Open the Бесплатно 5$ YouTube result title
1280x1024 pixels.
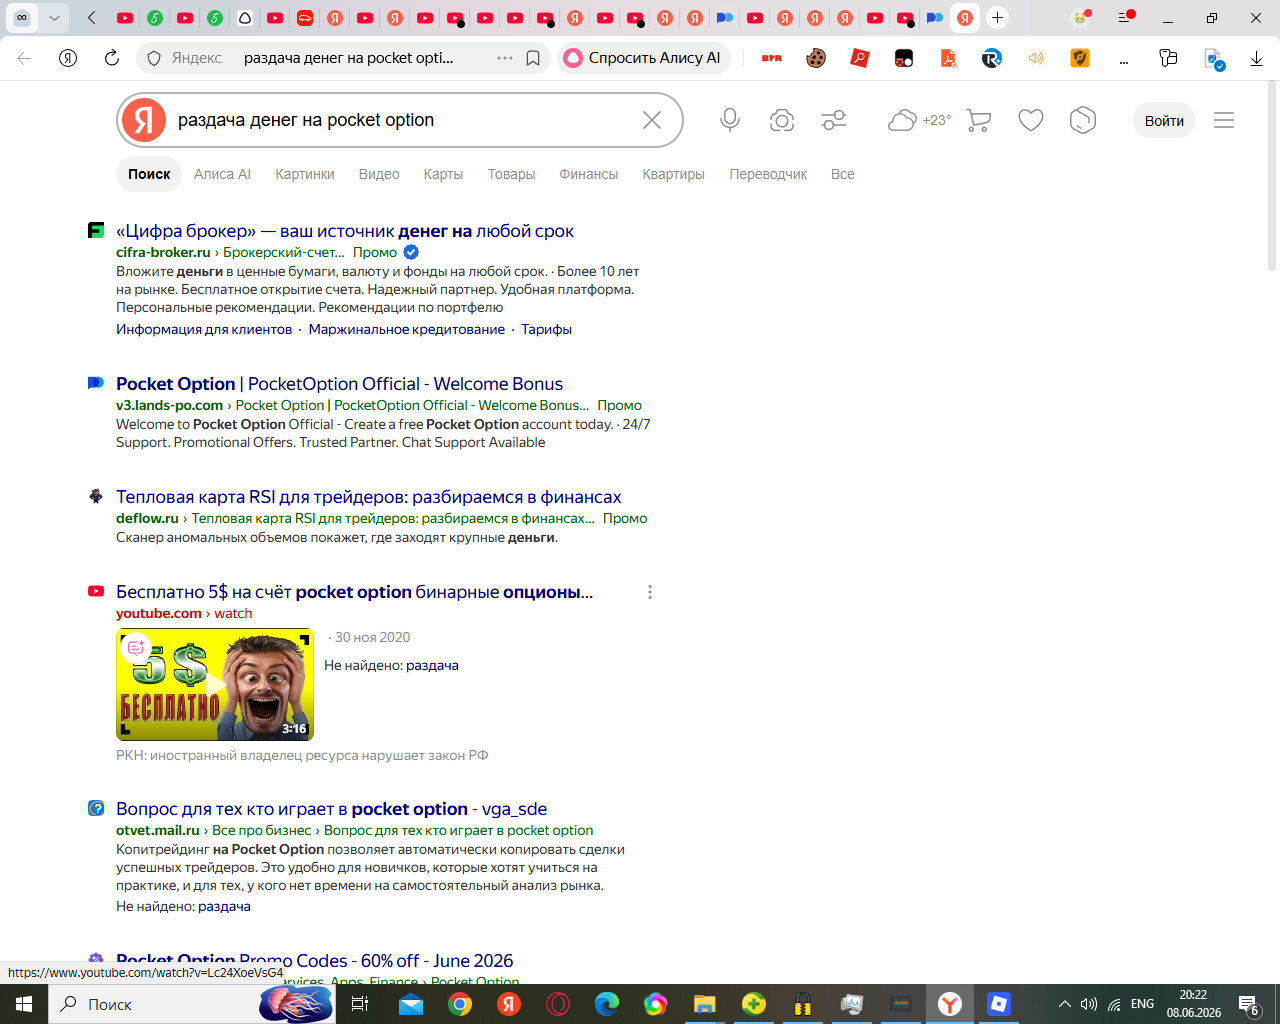355,592
